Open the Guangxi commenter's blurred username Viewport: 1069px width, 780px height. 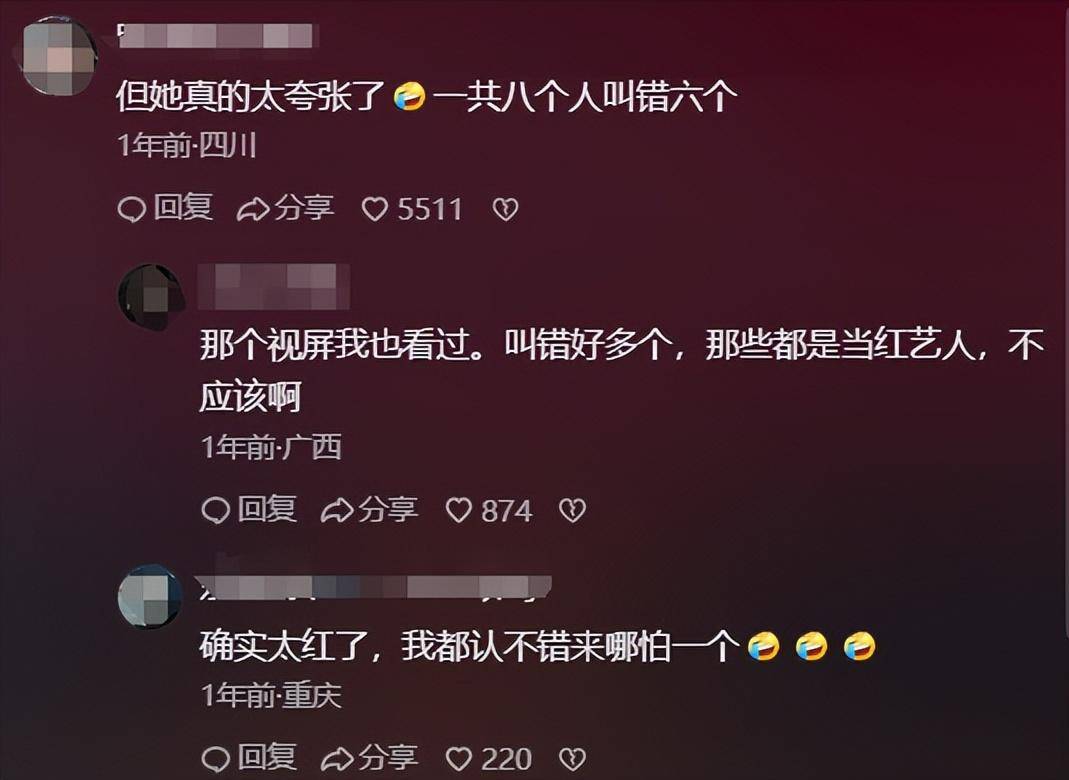[274, 286]
